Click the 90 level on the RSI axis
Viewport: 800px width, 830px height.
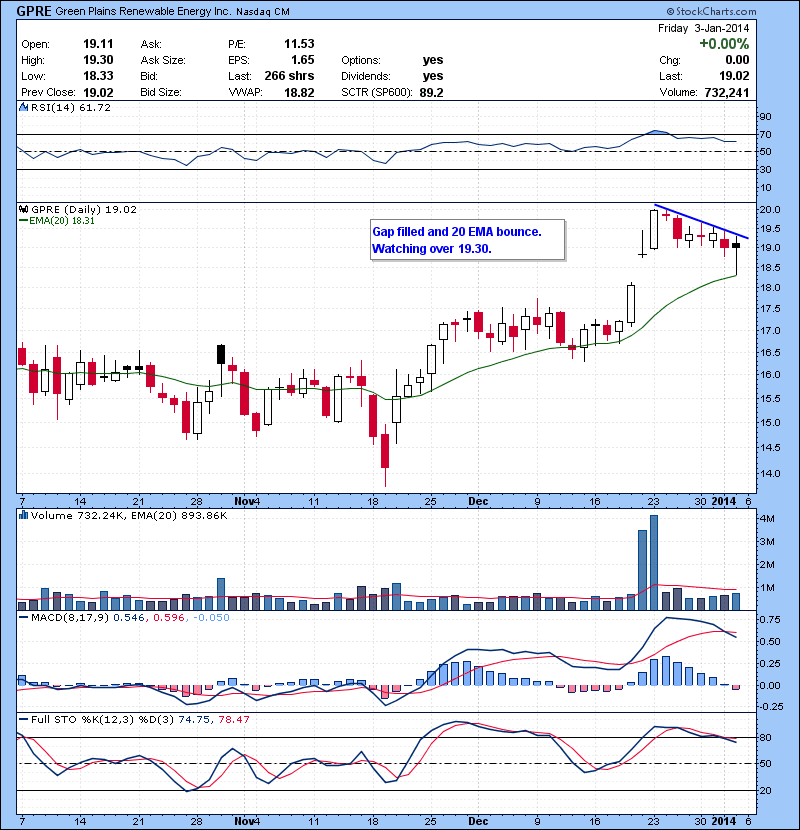coord(765,117)
